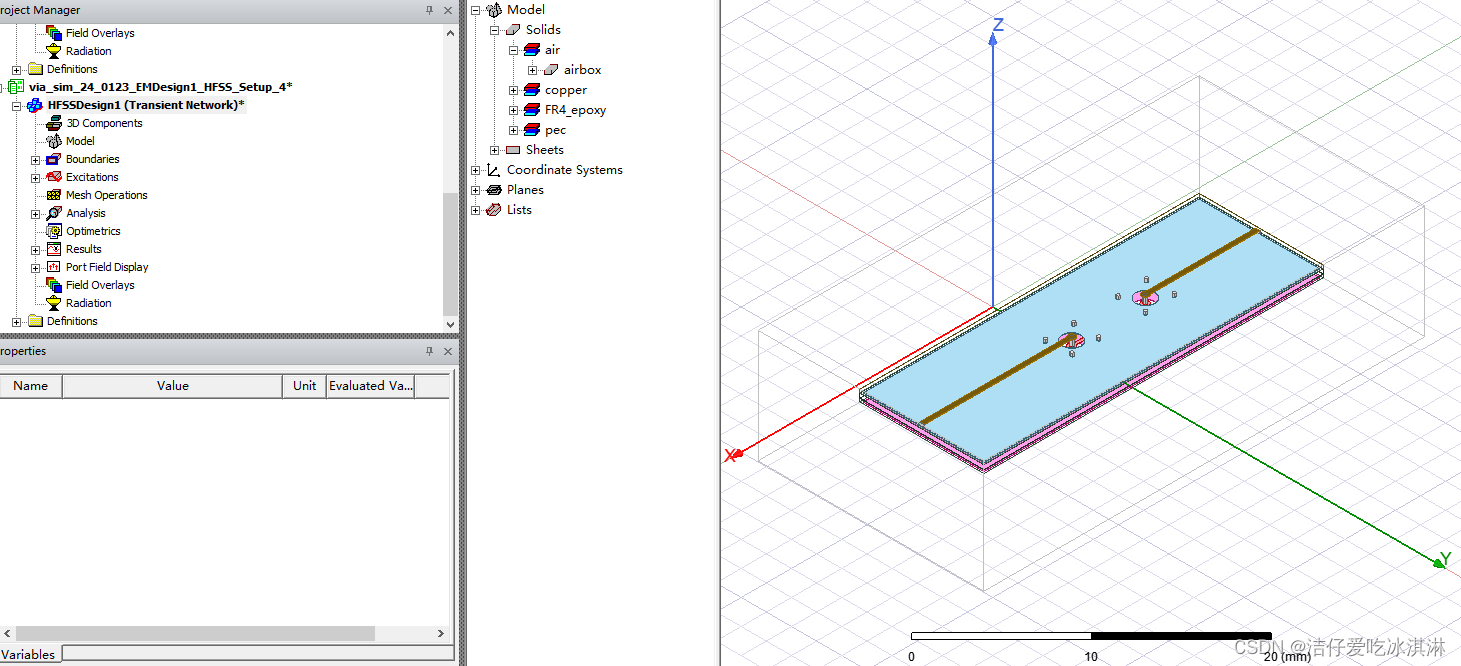Click the Value column header
The width and height of the screenshot is (1461, 666).
click(172, 386)
